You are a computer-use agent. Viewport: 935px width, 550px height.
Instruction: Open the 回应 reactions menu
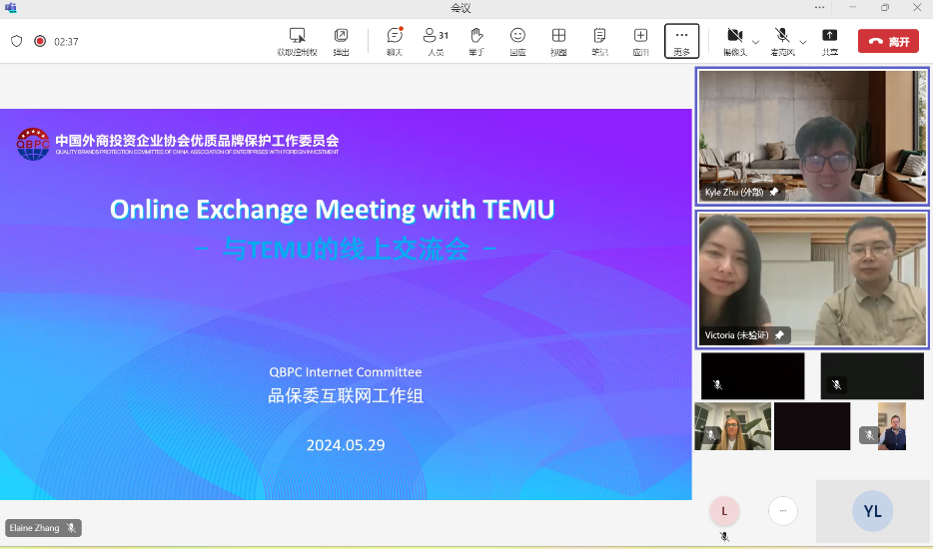pyautogui.click(x=518, y=42)
